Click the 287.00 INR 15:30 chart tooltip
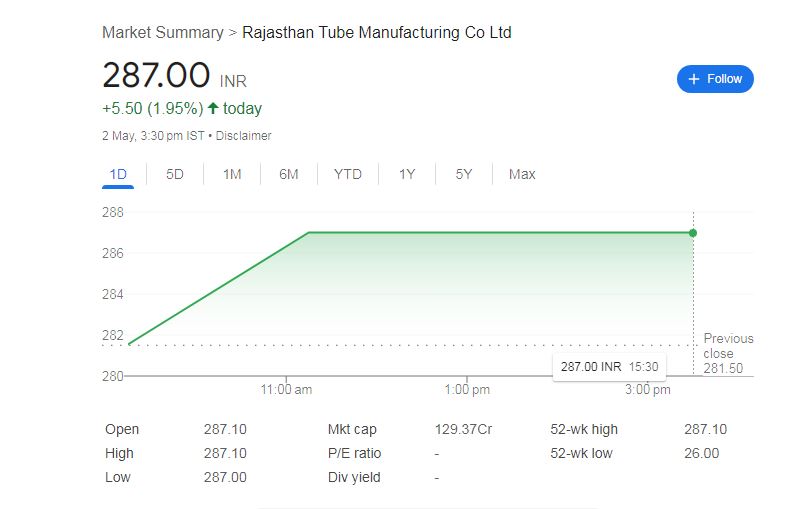This screenshot has width=805, height=509. click(609, 367)
